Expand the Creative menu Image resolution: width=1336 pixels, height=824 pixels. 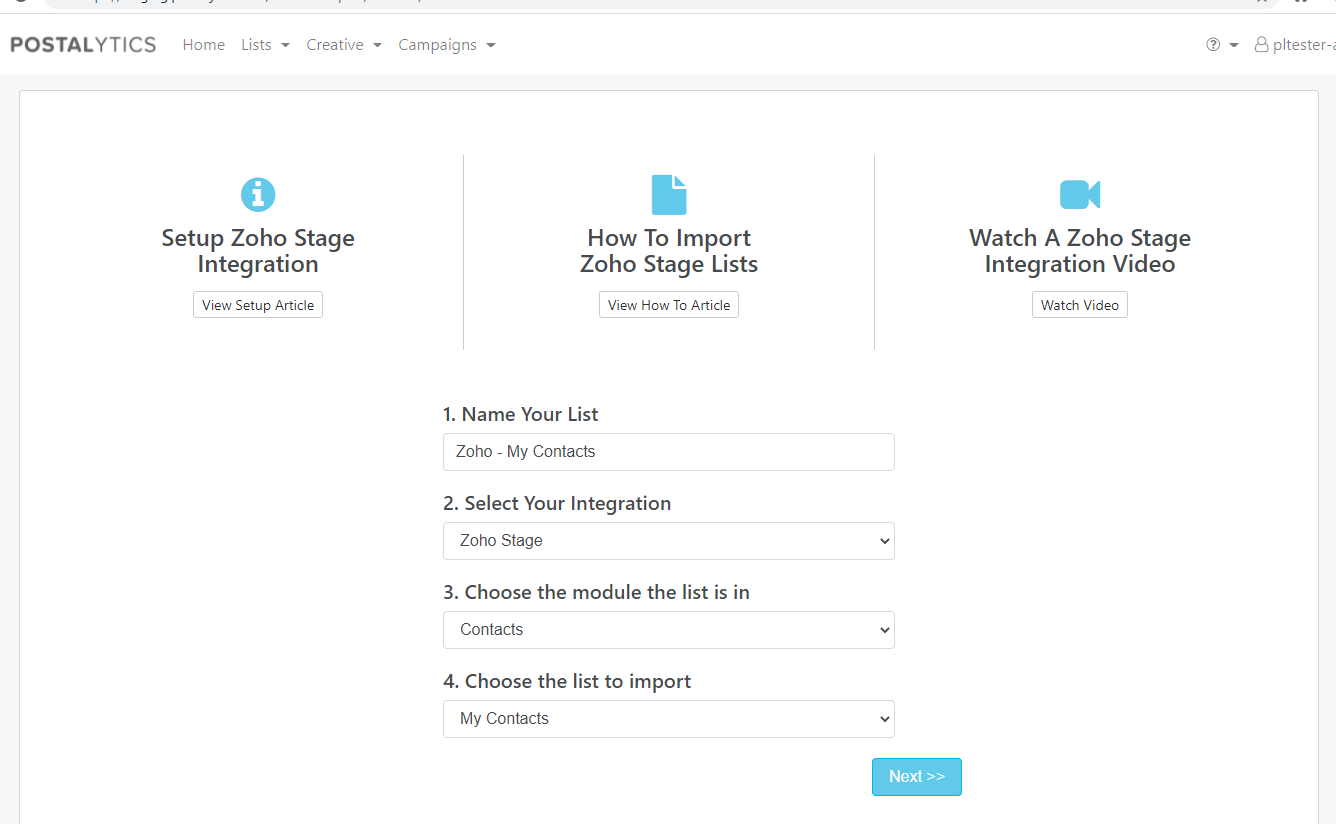tap(344, 45)
